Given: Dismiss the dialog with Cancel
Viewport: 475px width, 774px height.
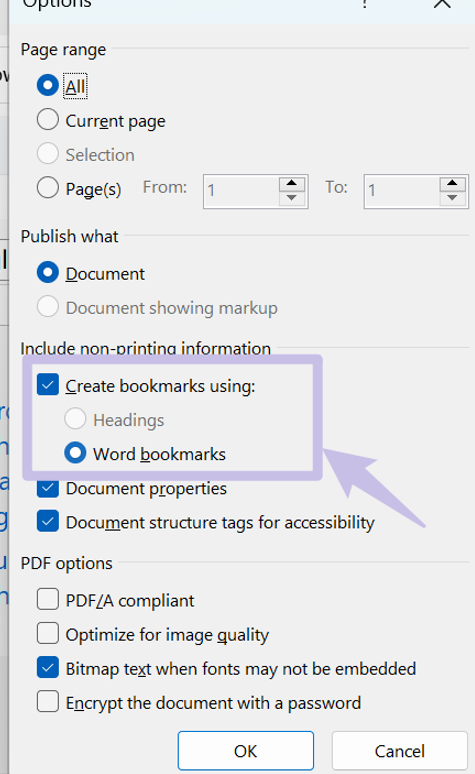Looking at the screenshot, I should click(x=399, y=751).
